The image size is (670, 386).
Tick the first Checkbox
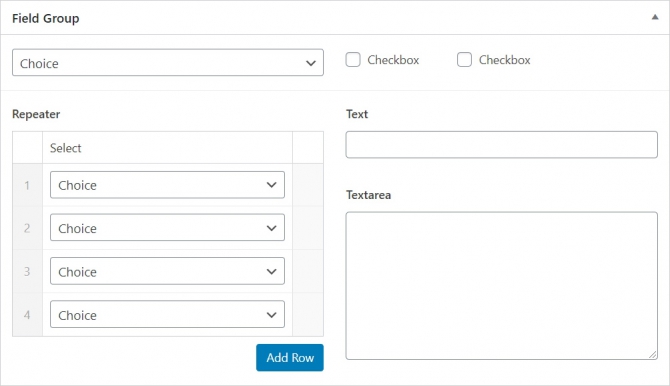point(353,59)
